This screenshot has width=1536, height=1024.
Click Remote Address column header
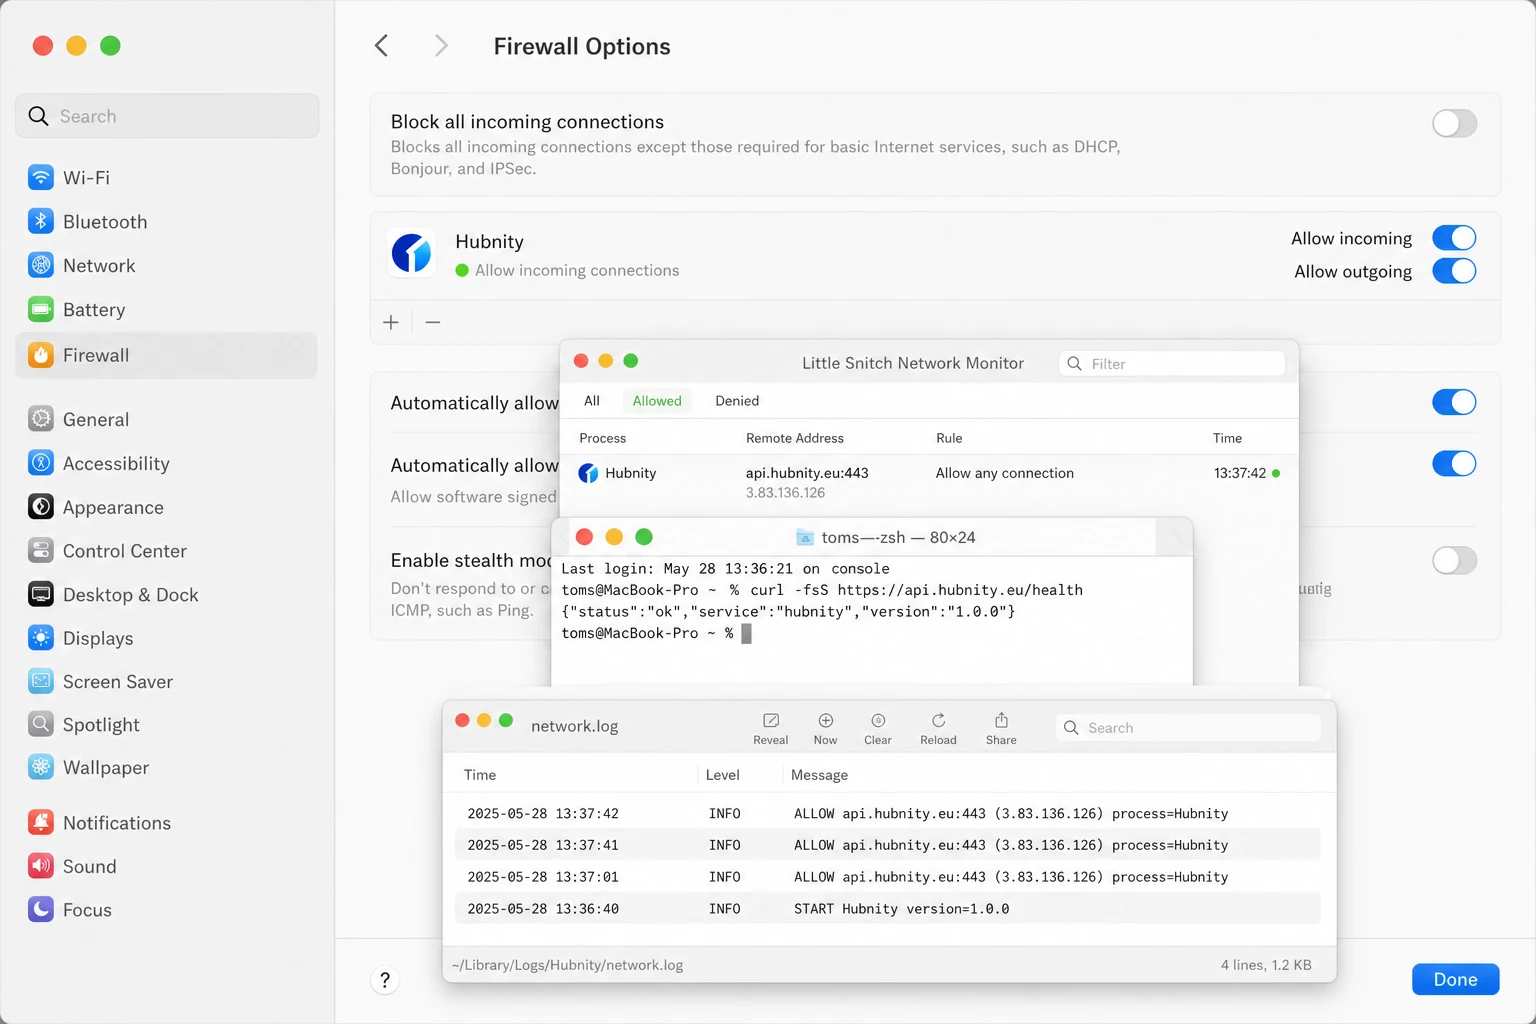(795, 438)
